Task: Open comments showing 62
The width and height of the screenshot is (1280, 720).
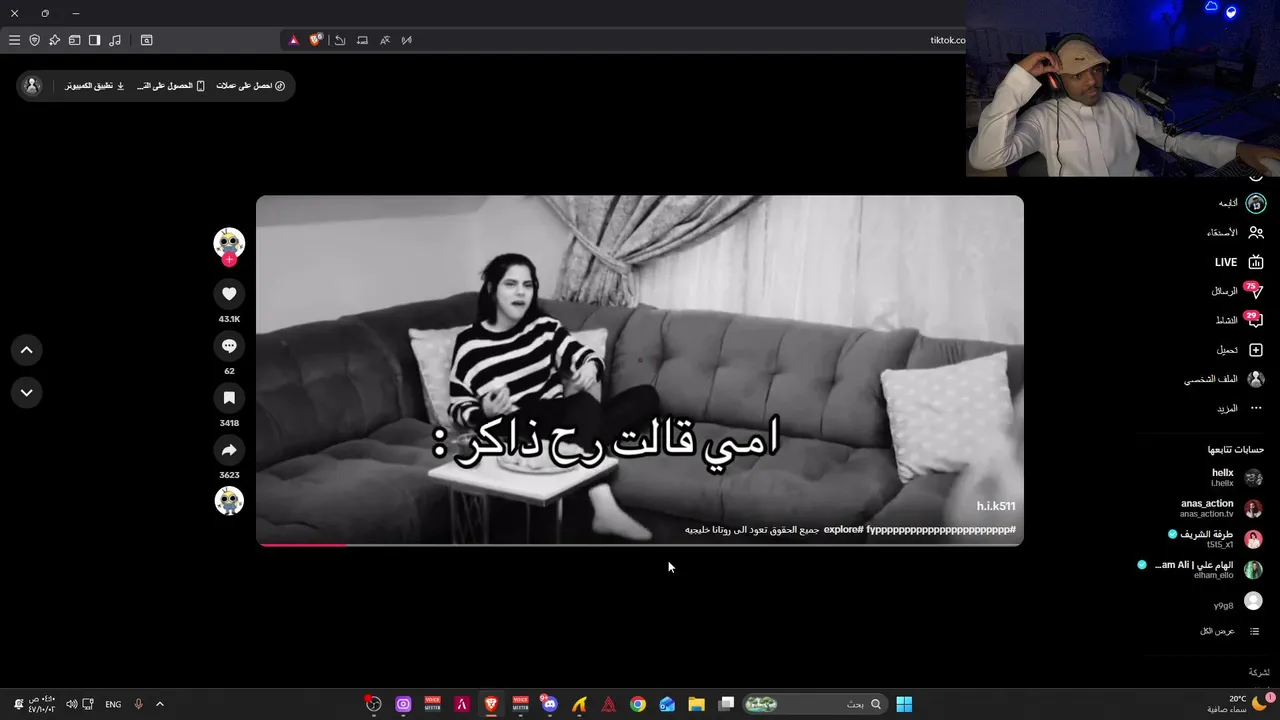Action: click(x=229, y=346)
